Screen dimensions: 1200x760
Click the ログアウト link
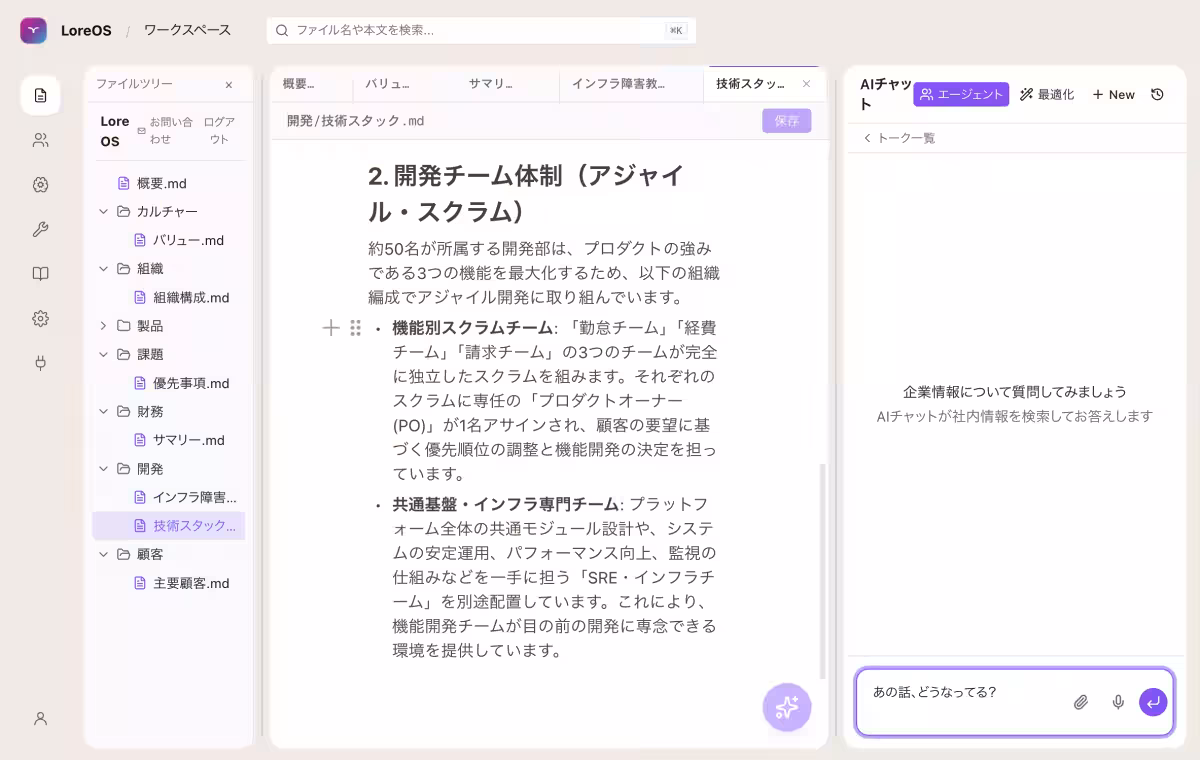click(219, 130)
